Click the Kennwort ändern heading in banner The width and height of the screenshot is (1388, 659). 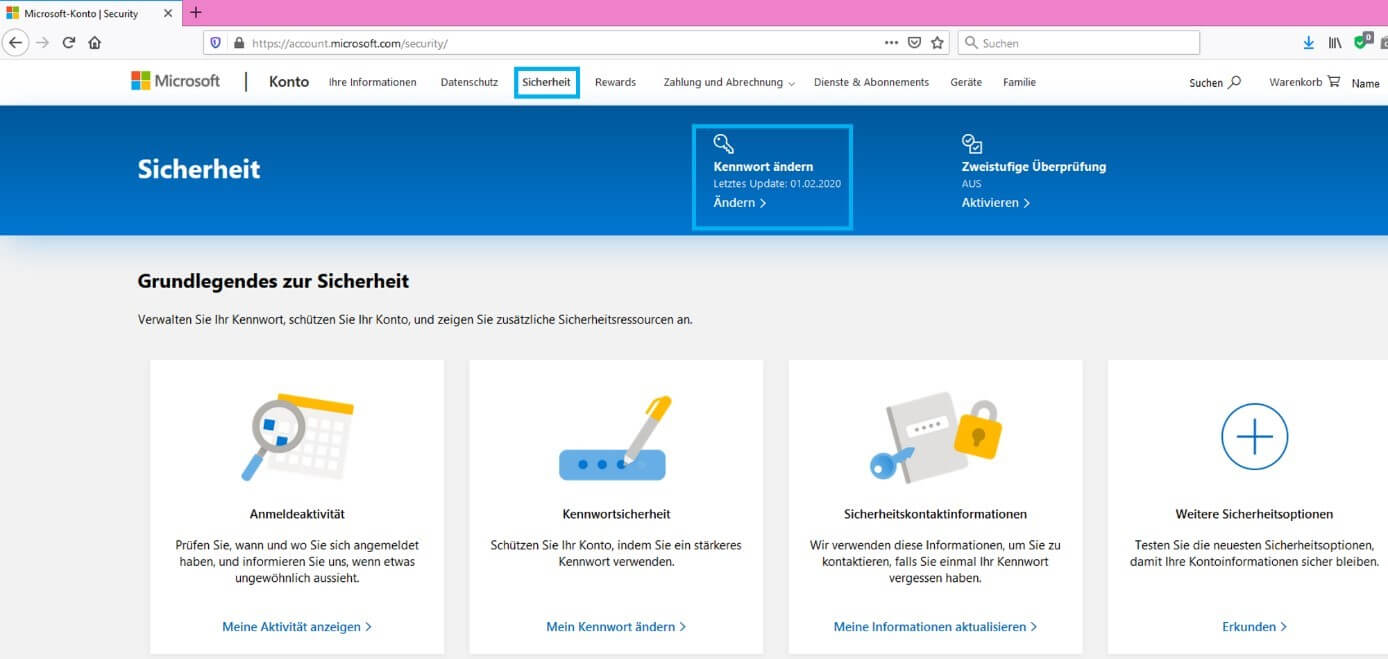[x=763, y=167]
